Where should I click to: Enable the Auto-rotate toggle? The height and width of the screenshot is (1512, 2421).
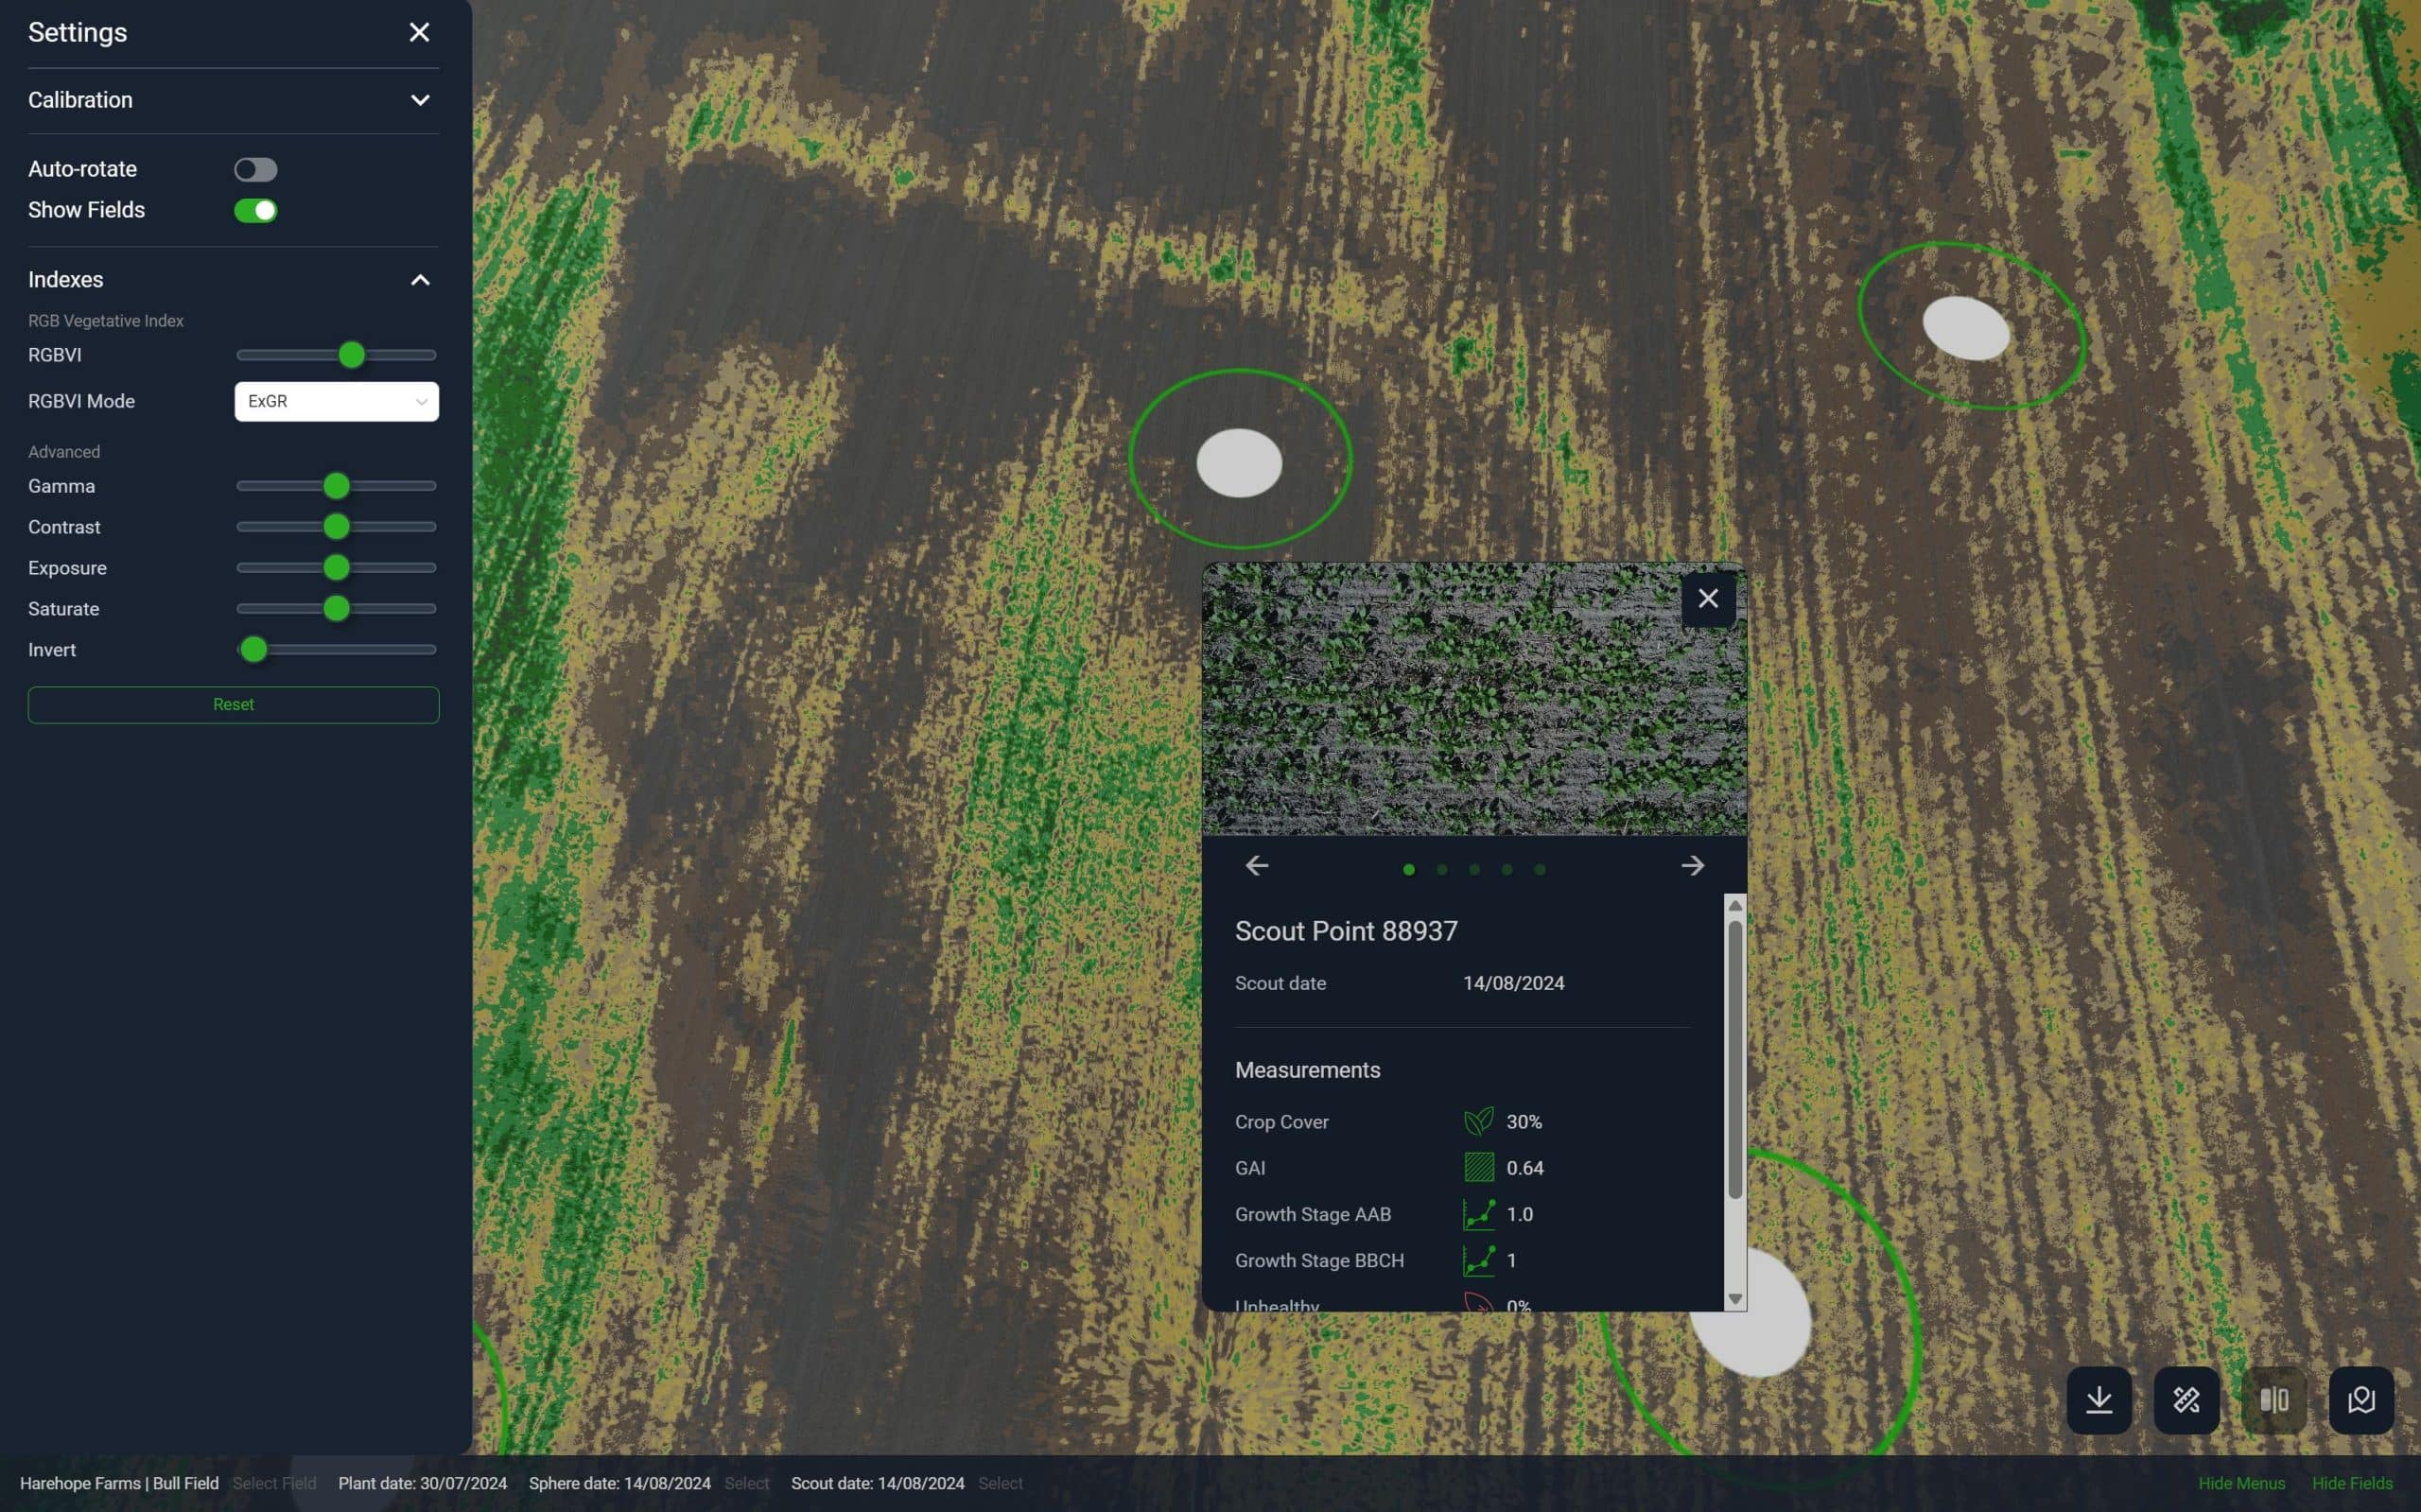[x=256, y=170]
